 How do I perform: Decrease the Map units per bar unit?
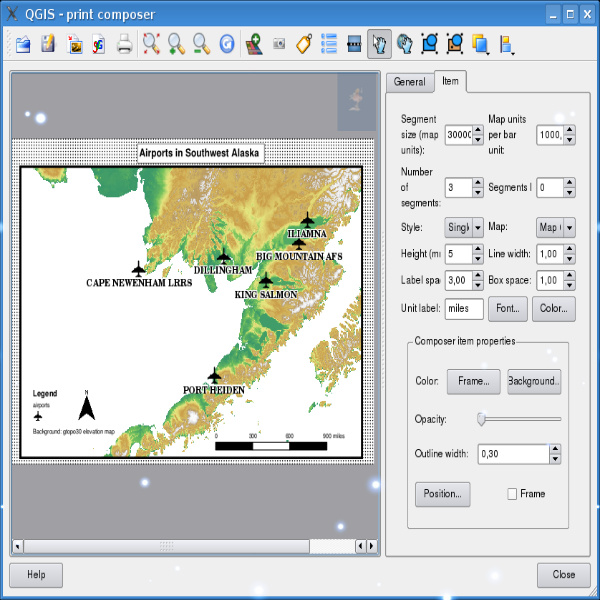click(x=570, y=140)
